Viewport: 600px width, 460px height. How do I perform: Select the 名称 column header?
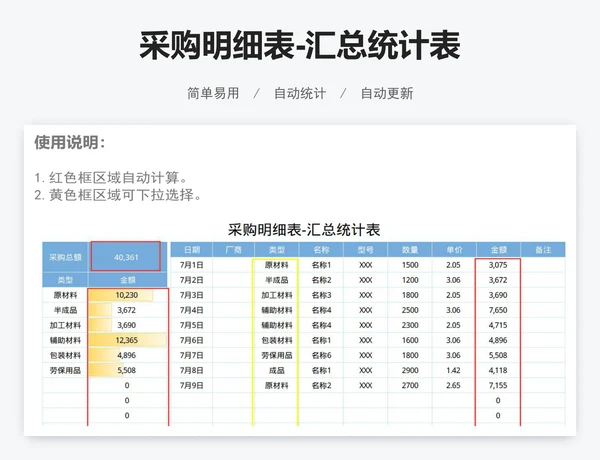[x=321, y=250]
